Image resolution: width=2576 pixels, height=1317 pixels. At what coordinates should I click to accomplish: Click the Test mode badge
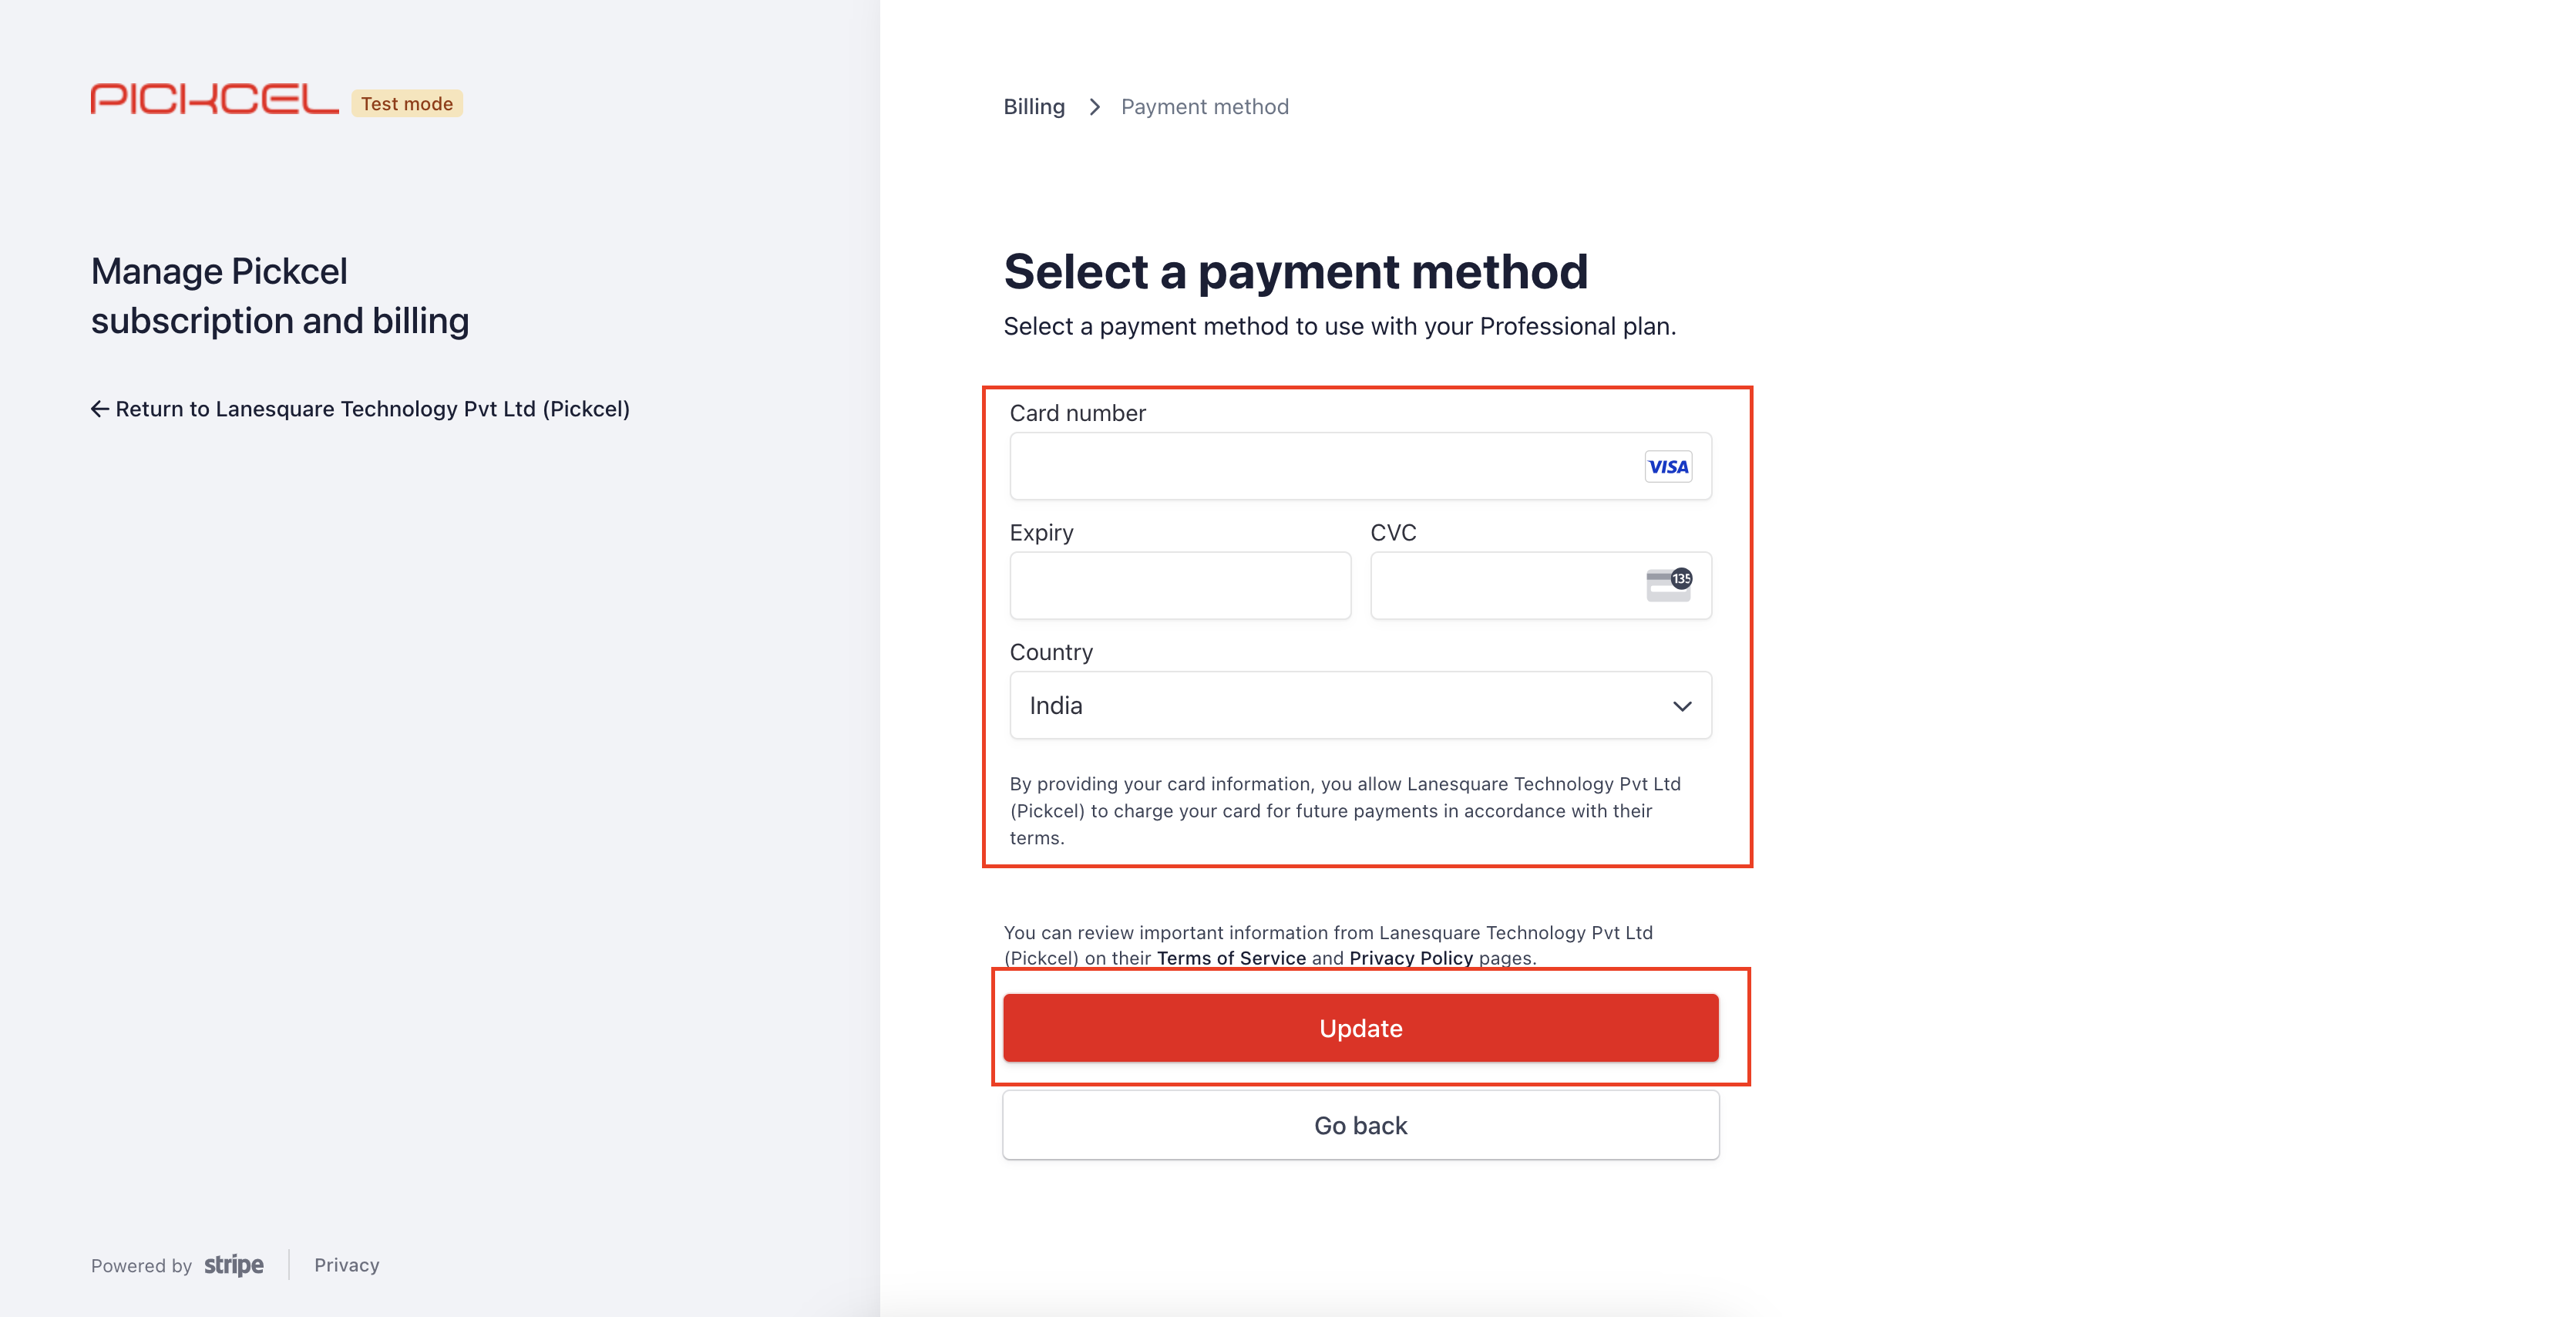[x=407, y=103]
